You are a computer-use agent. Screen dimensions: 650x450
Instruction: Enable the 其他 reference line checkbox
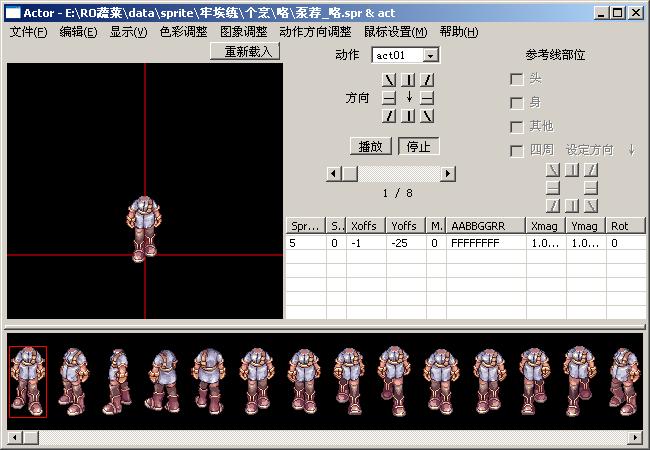coord(517,127)
